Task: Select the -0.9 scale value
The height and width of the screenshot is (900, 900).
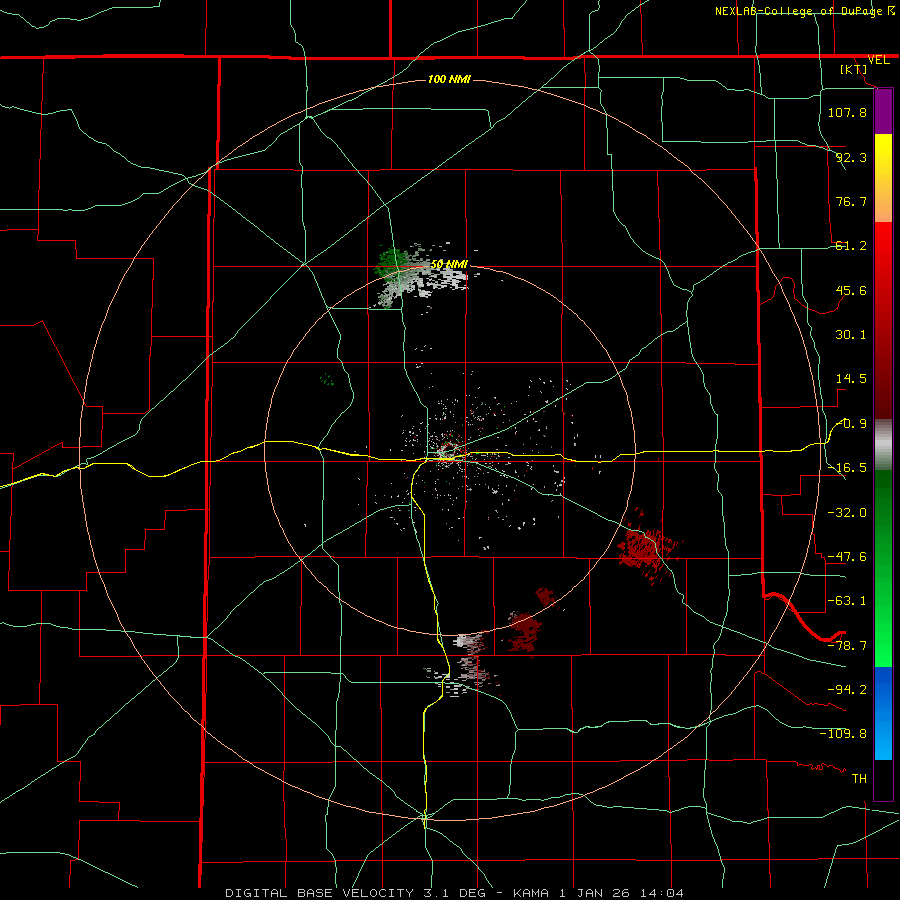Action: pos(851,424)
